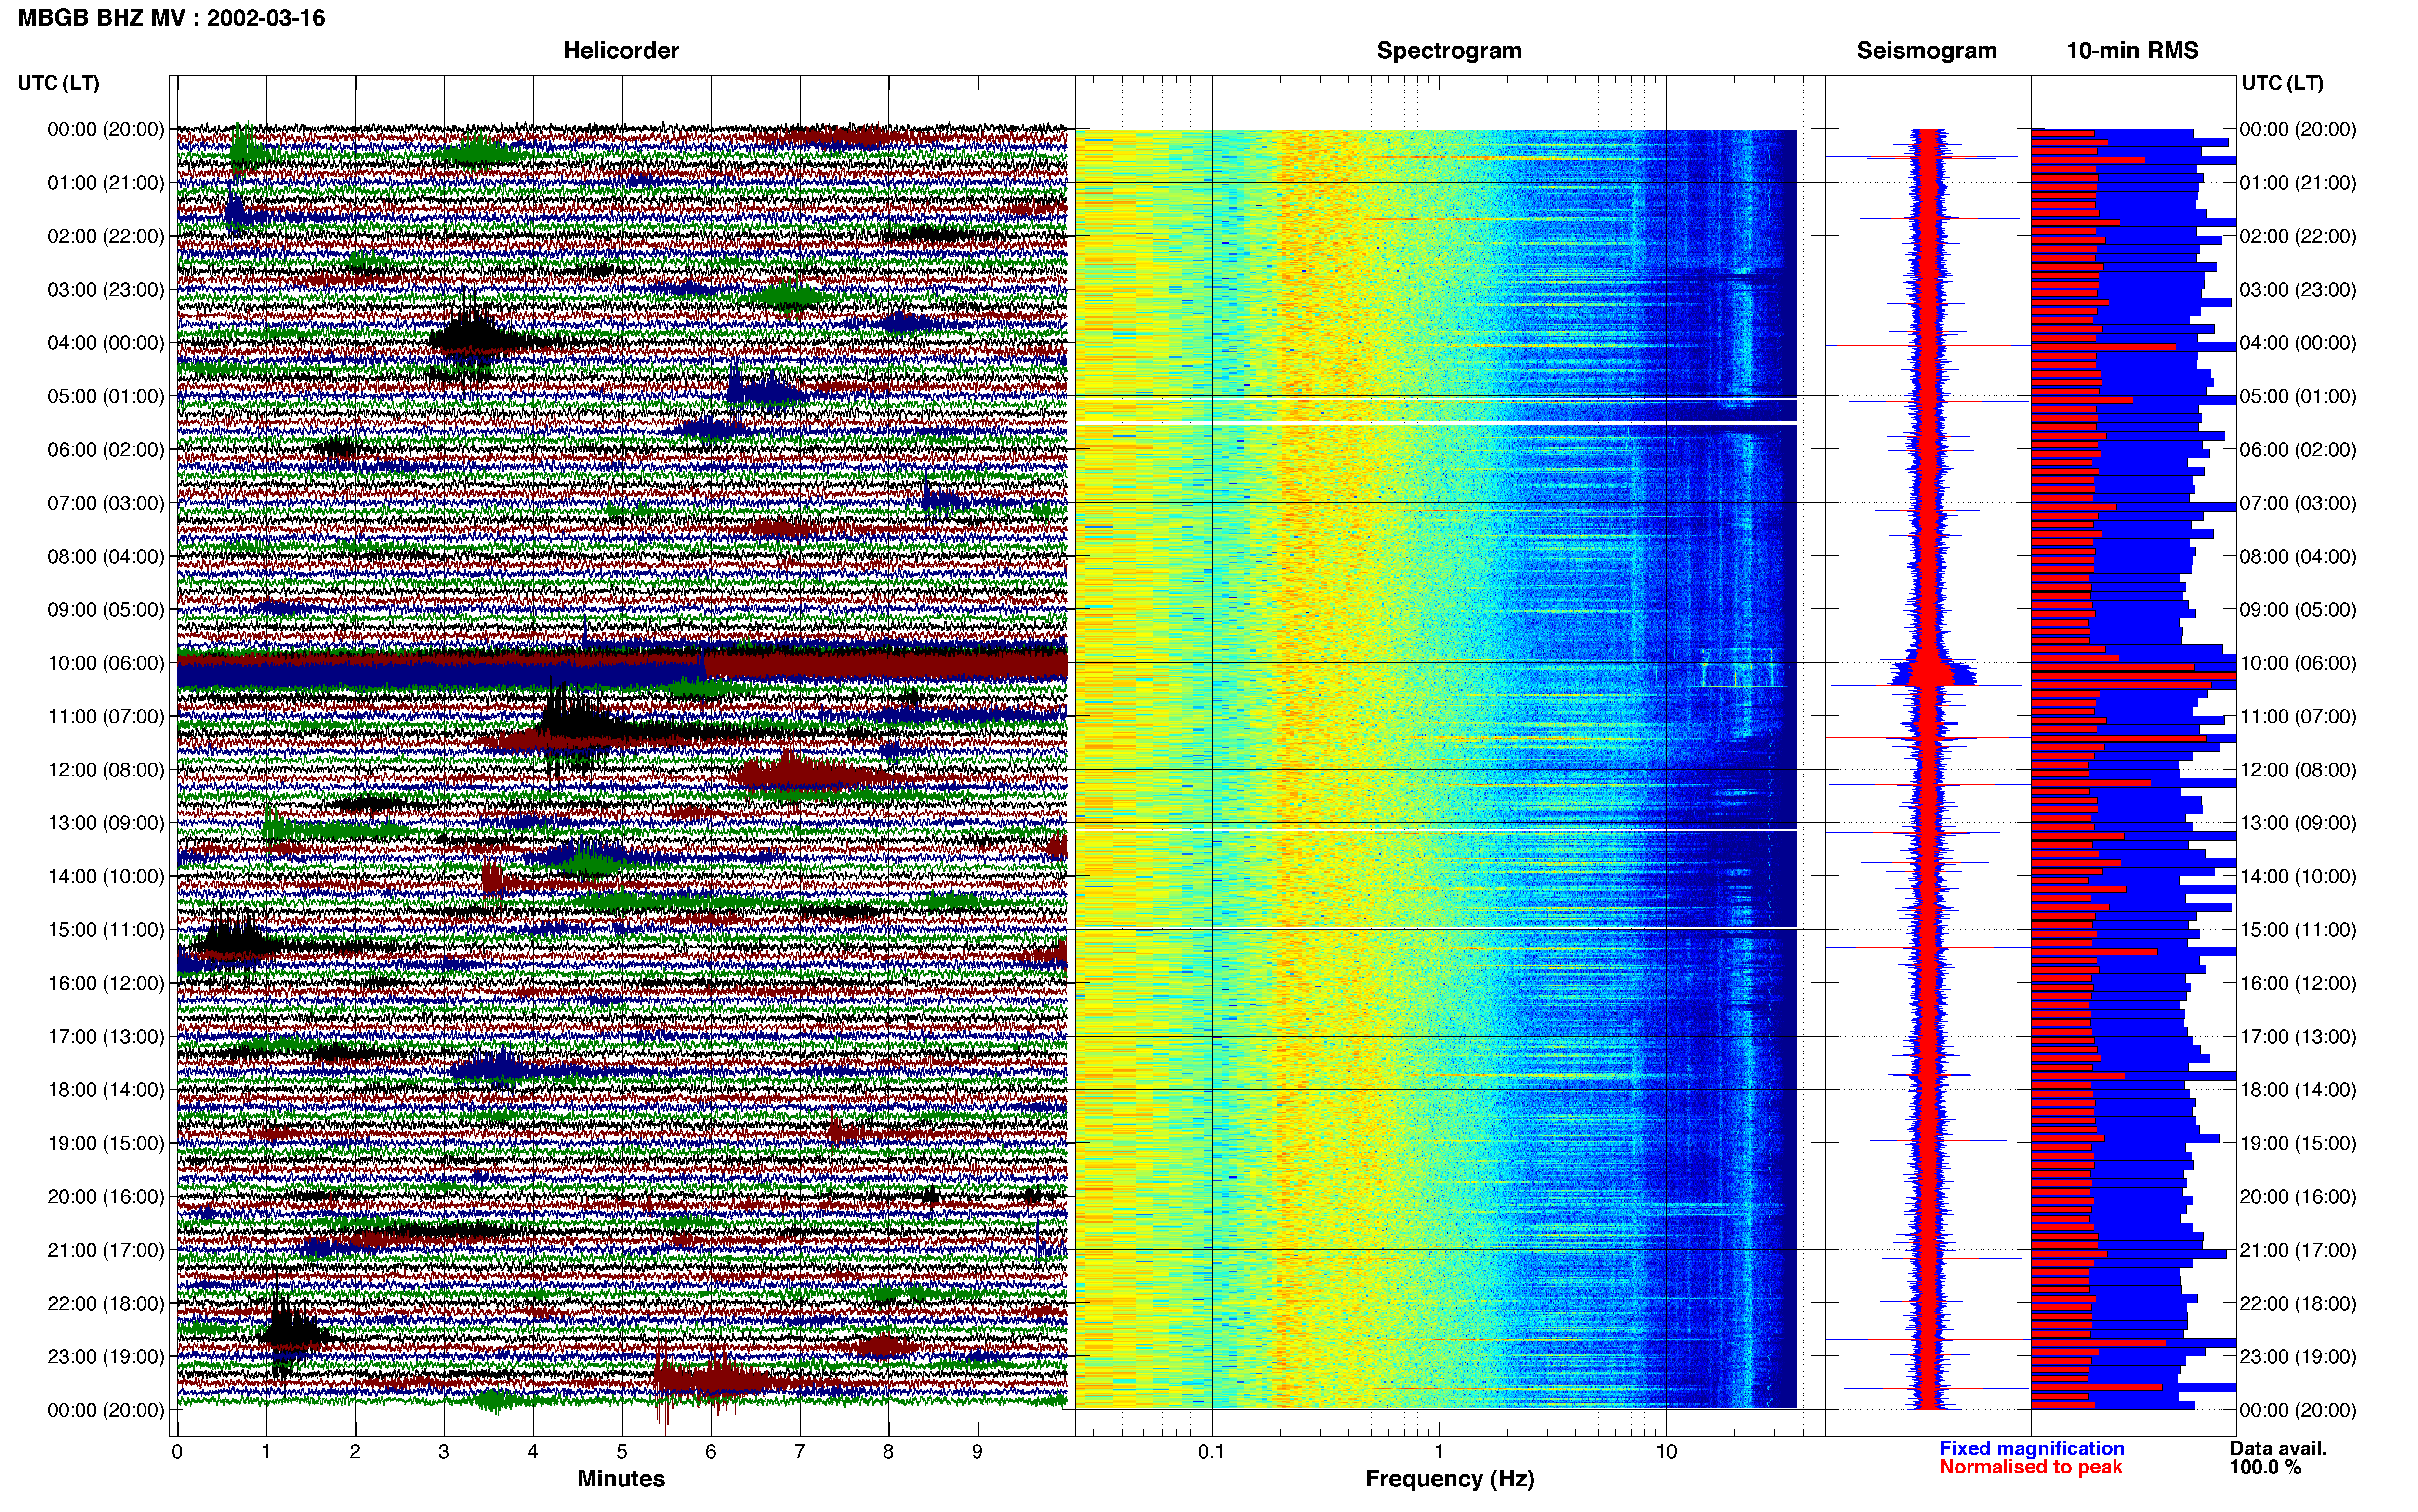Click the red event spike after 23:00 helicorder

(700, 1382)
